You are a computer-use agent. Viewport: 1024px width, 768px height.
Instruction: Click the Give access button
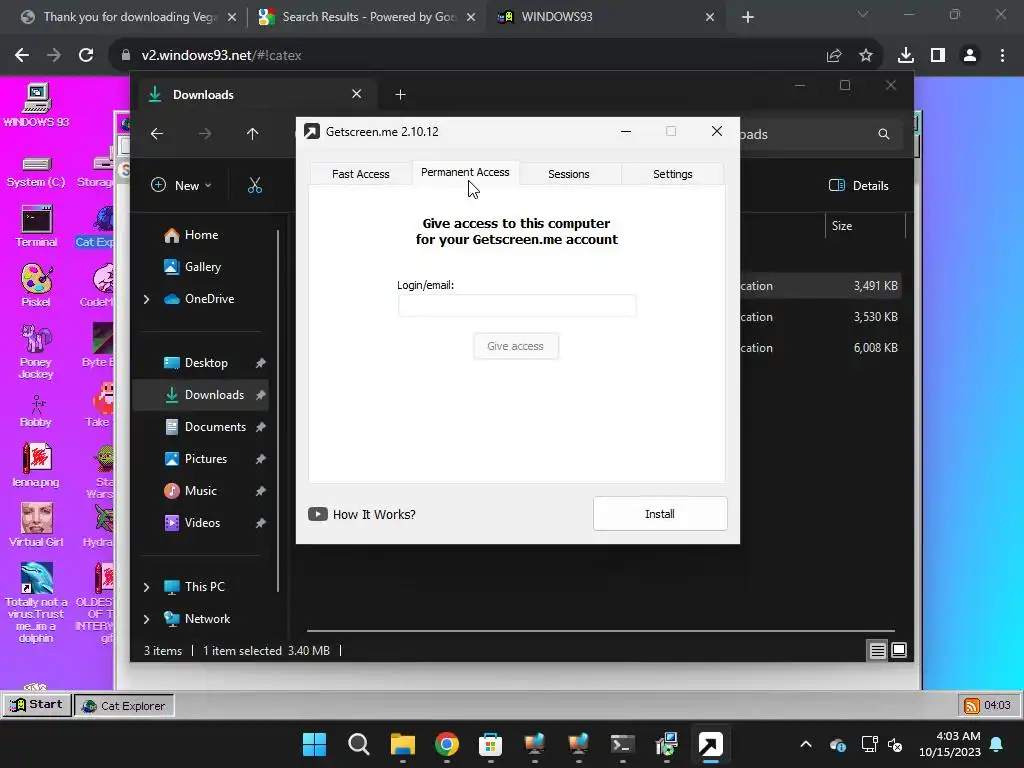point(515,346)
